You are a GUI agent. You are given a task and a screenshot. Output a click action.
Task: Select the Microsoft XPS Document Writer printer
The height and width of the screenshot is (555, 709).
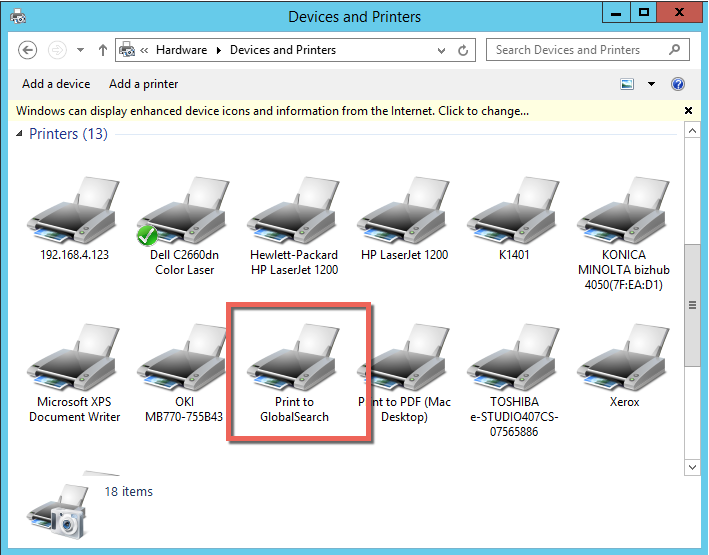pyautogui.click(x=74, y=361)
